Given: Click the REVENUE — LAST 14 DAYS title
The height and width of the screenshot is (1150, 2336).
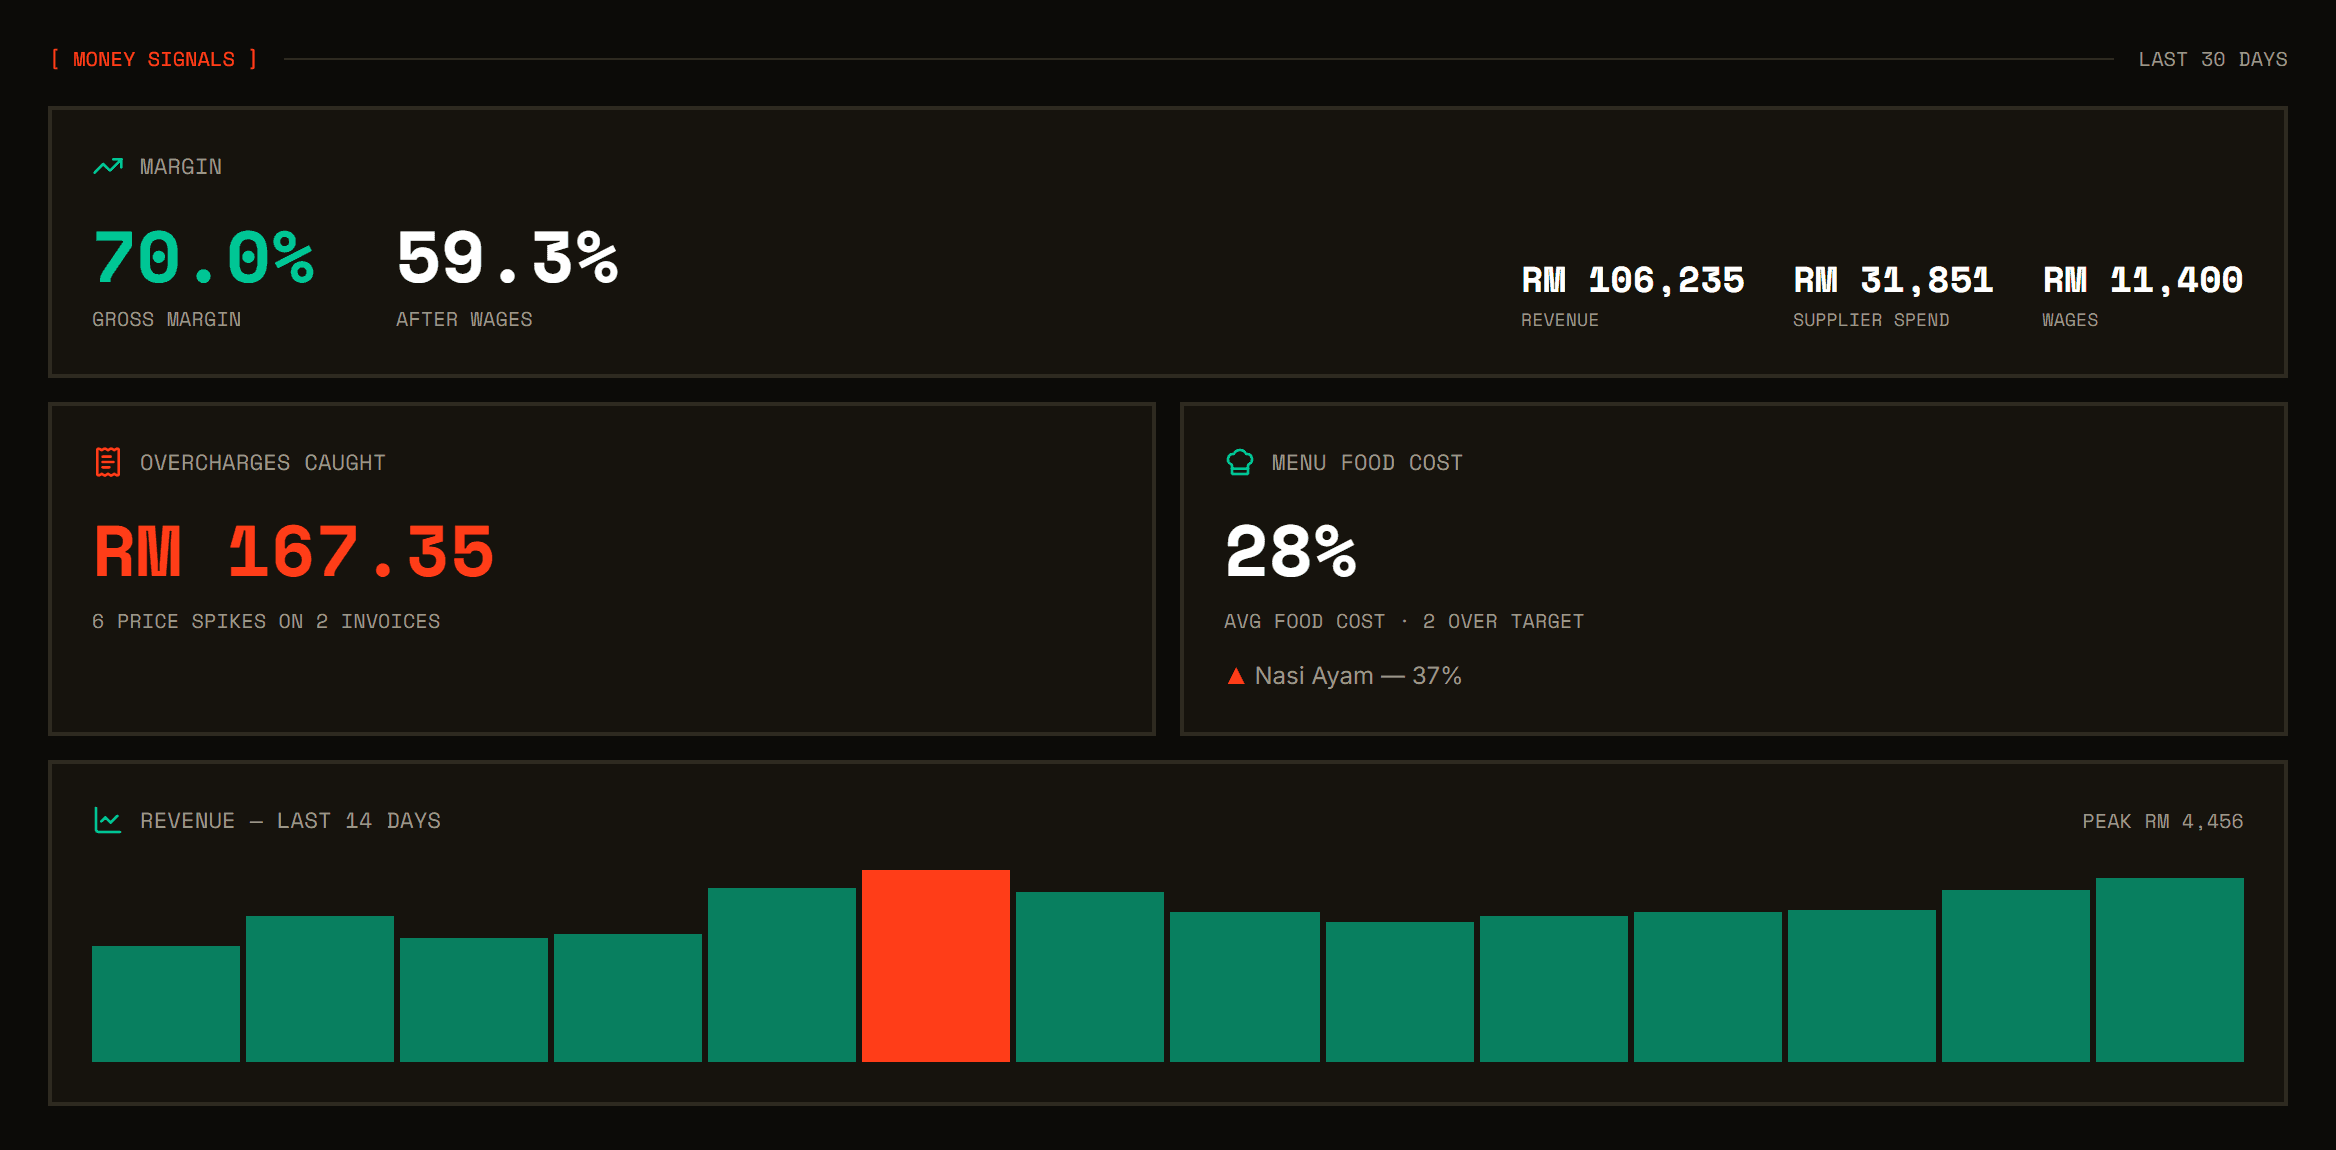Looking at the screenshot, I should pos(290,820).
